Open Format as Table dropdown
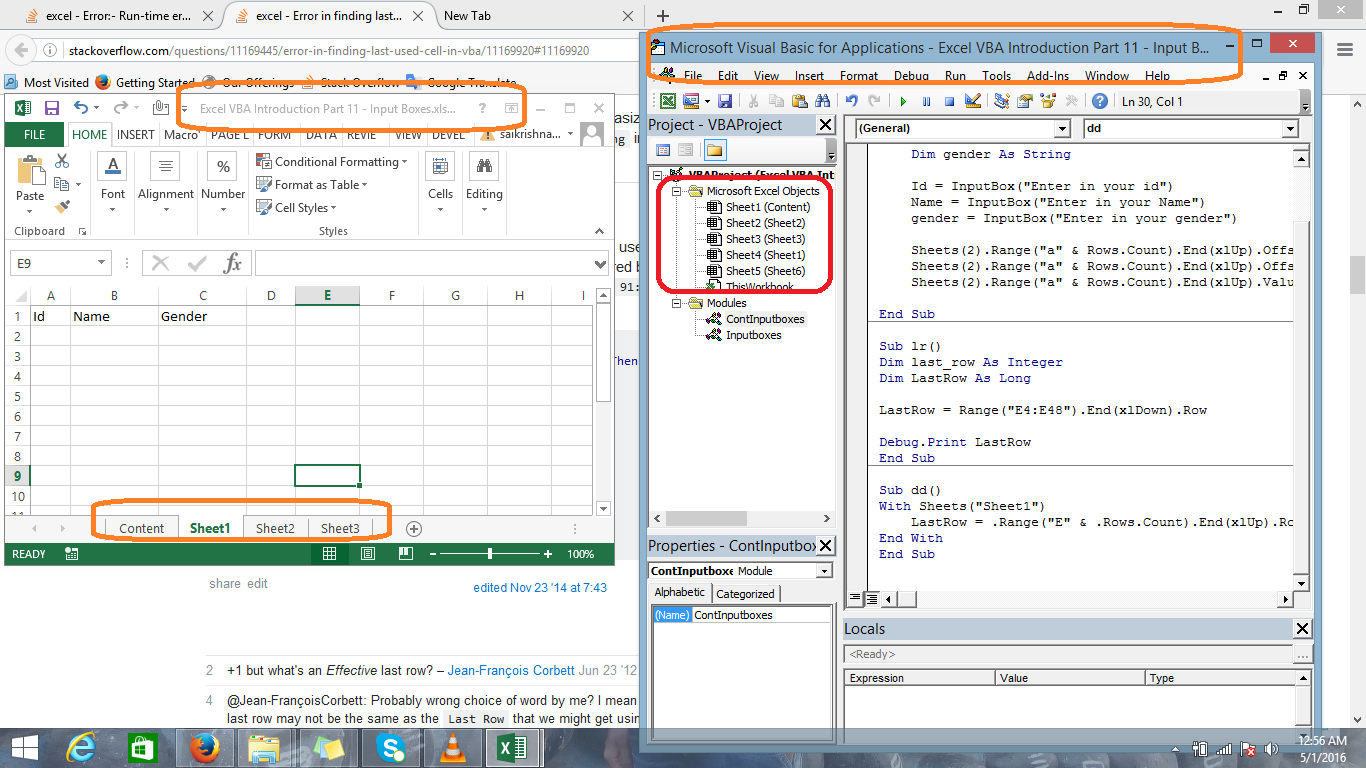 pos(312,184)
